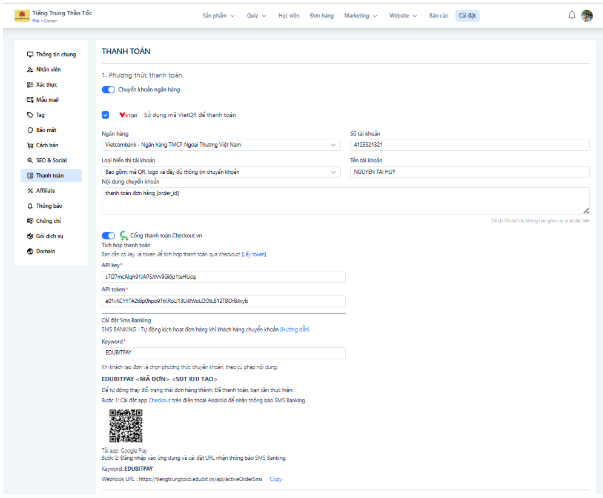Click the Tiếng Trung Thần Tốc logo
Viewport: 603px width, 498px height.
pyautogui.click(x=21, y=15)
